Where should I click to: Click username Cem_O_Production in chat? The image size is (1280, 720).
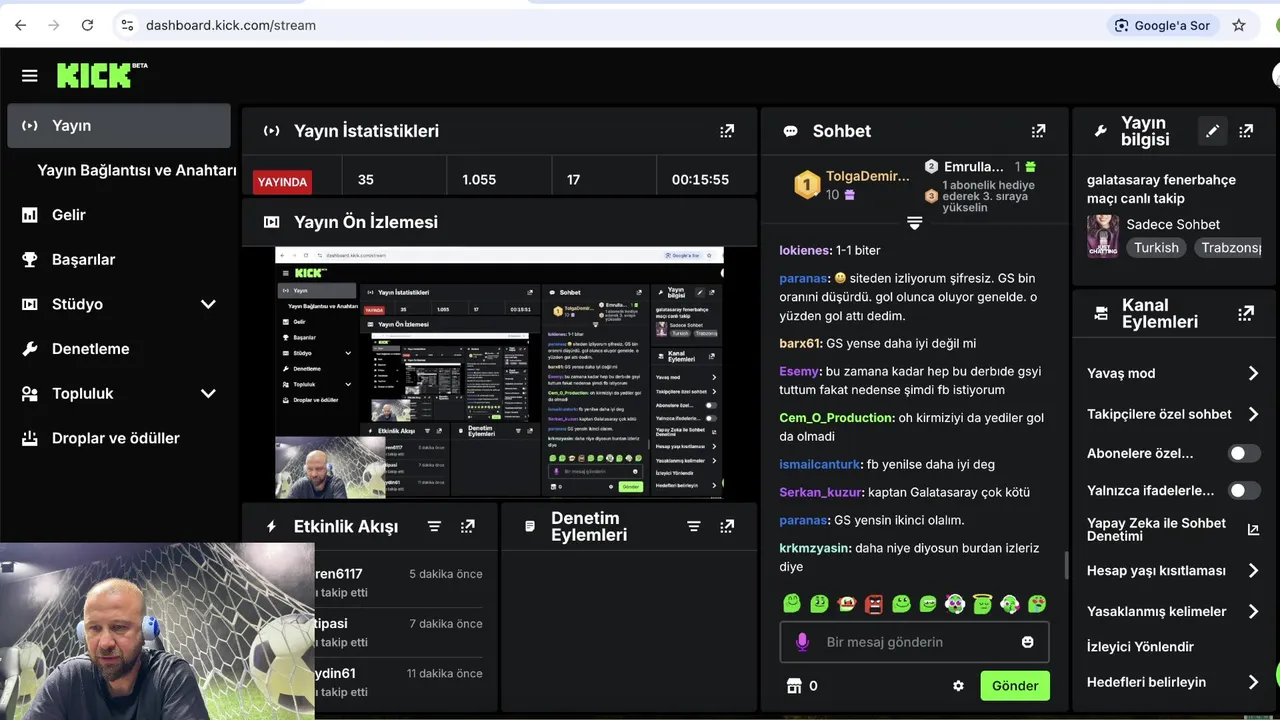click(x=835, y=418)
